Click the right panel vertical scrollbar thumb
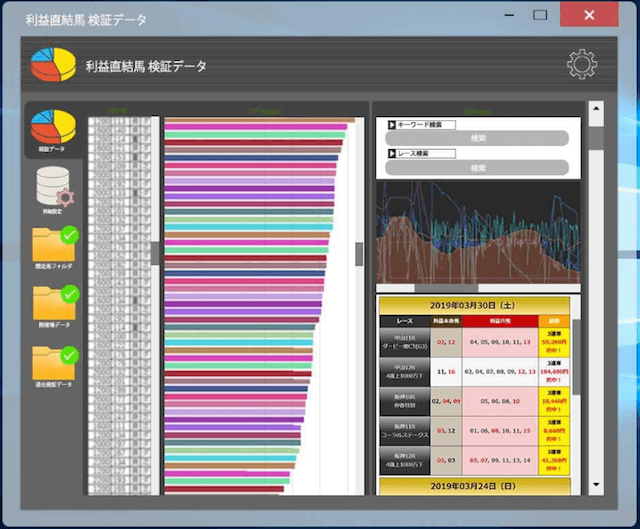640x529 pixels. (596, 138)
